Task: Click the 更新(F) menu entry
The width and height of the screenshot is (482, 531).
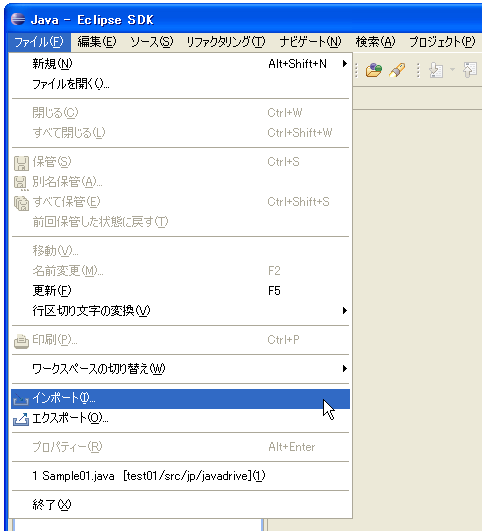Action: tap(180, 291)
